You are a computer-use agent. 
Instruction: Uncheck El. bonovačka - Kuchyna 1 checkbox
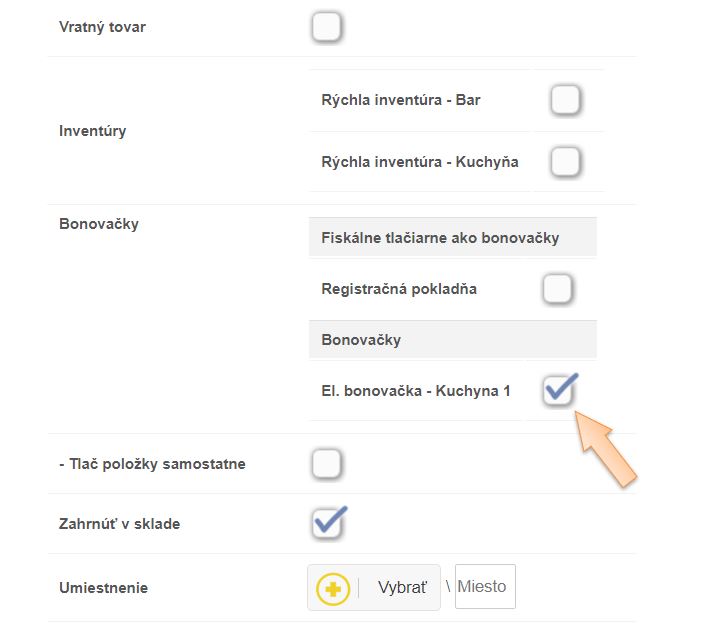(x=558, y=390)
